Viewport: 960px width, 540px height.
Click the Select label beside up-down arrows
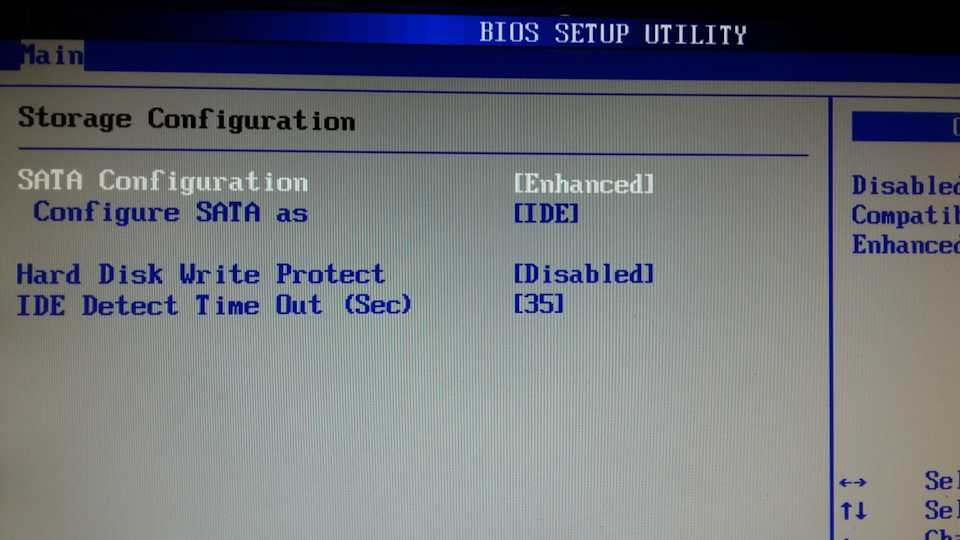[x=942, y=509]
